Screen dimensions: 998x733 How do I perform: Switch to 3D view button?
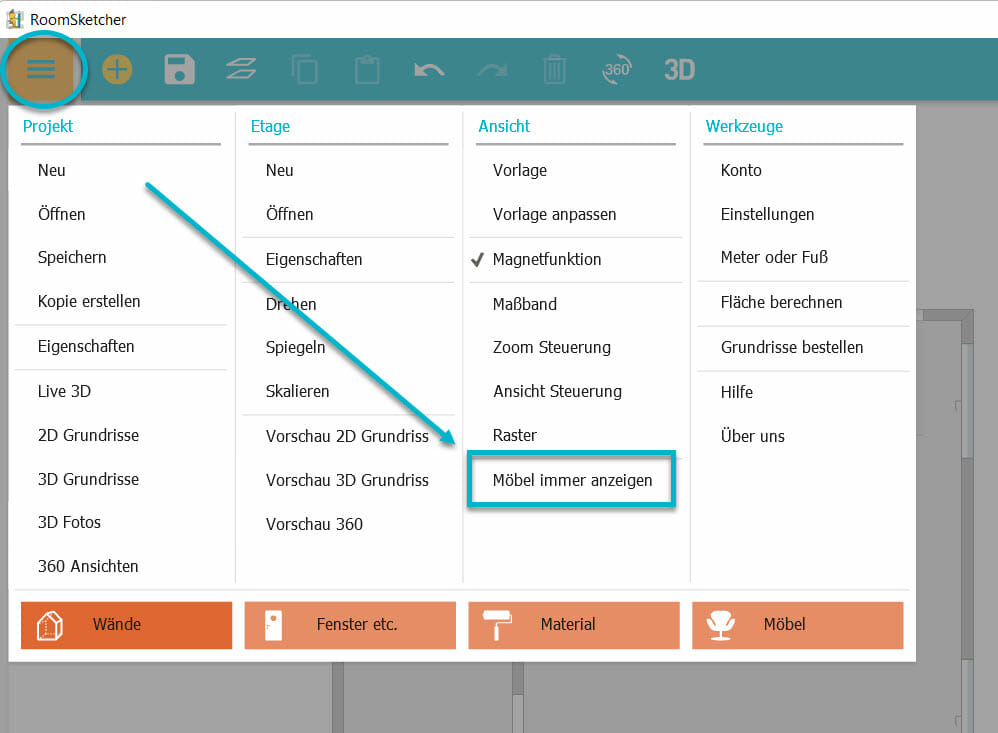click(679, 69)
